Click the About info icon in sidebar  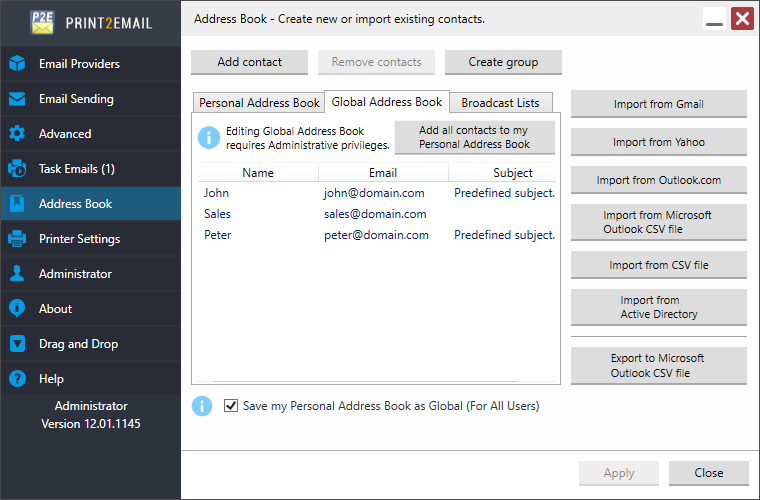[x=17, y=308]
